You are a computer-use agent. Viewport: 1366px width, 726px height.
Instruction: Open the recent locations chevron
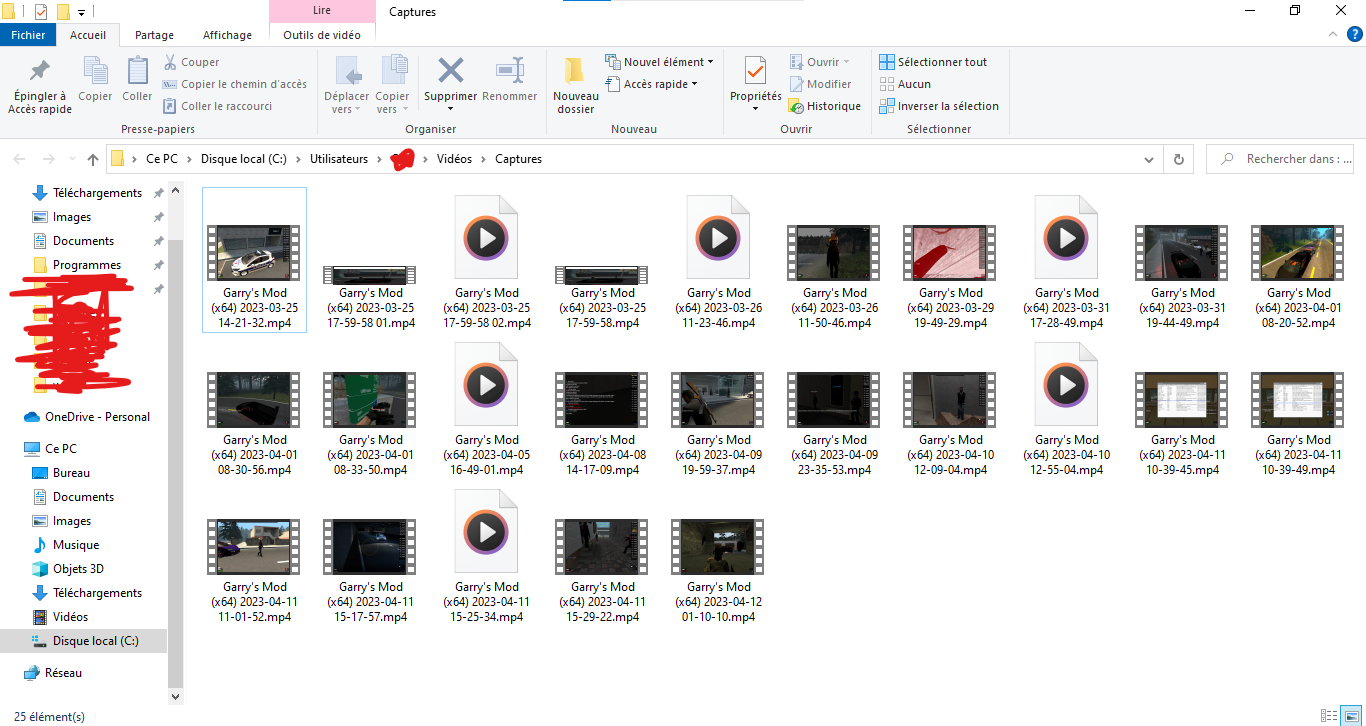[70, 159]
